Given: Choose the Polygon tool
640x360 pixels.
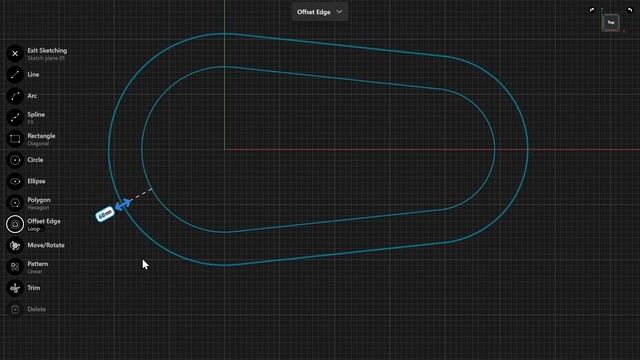Looking at the screenshot, I should [x=15, y=203].
